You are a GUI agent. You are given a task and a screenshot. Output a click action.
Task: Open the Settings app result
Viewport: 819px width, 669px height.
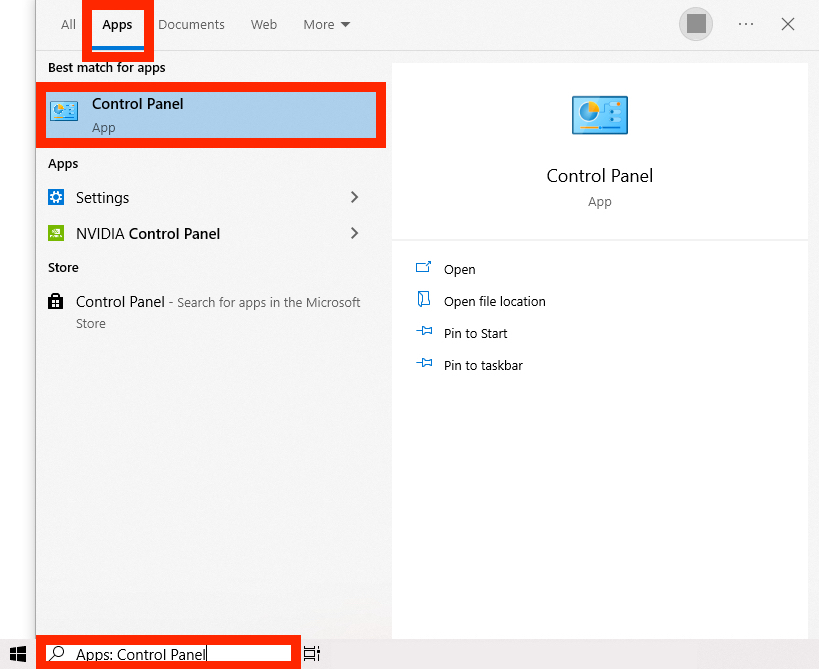click(206, 197)
